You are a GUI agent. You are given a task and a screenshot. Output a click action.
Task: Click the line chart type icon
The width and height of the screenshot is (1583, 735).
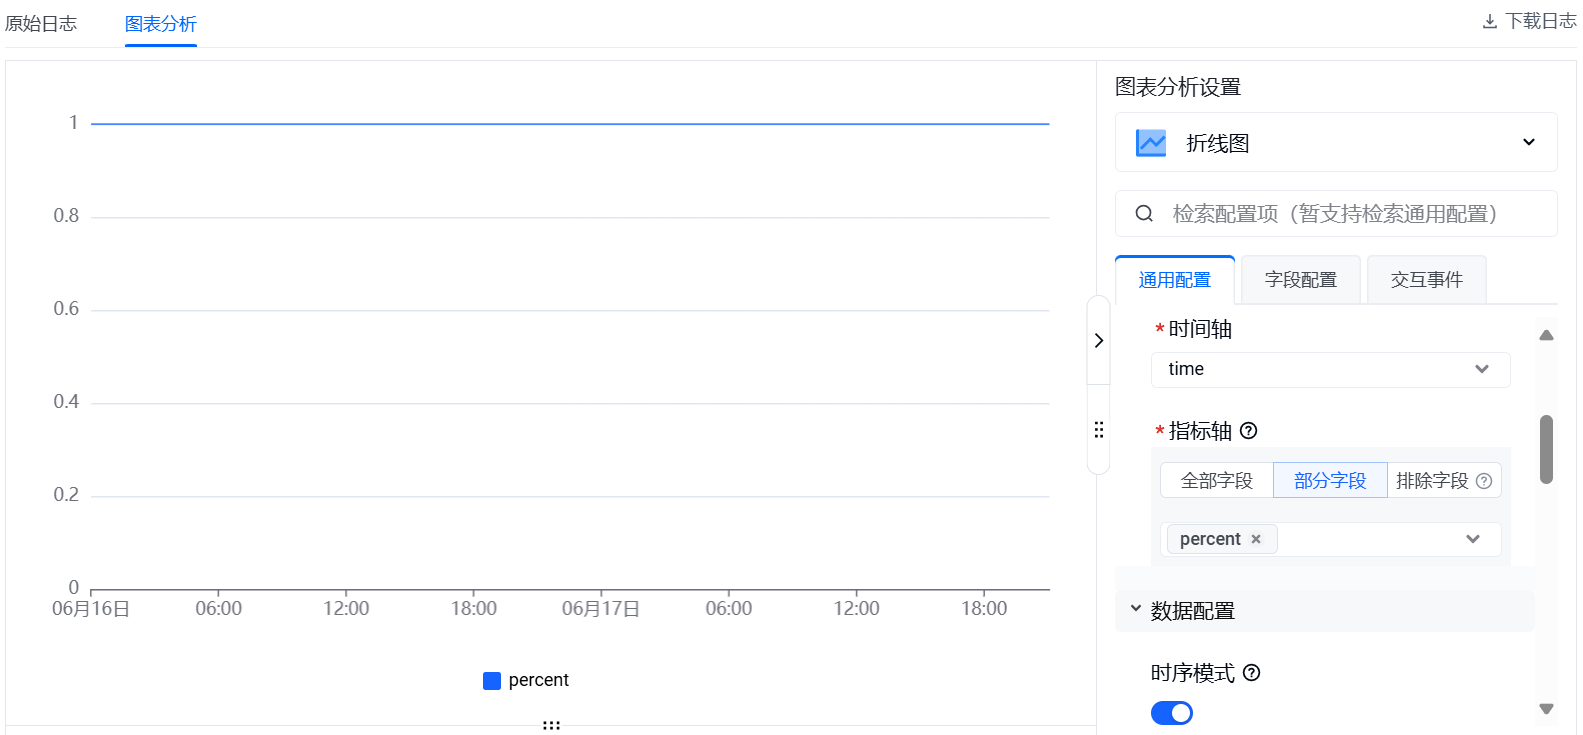(x=1151, y=143)
